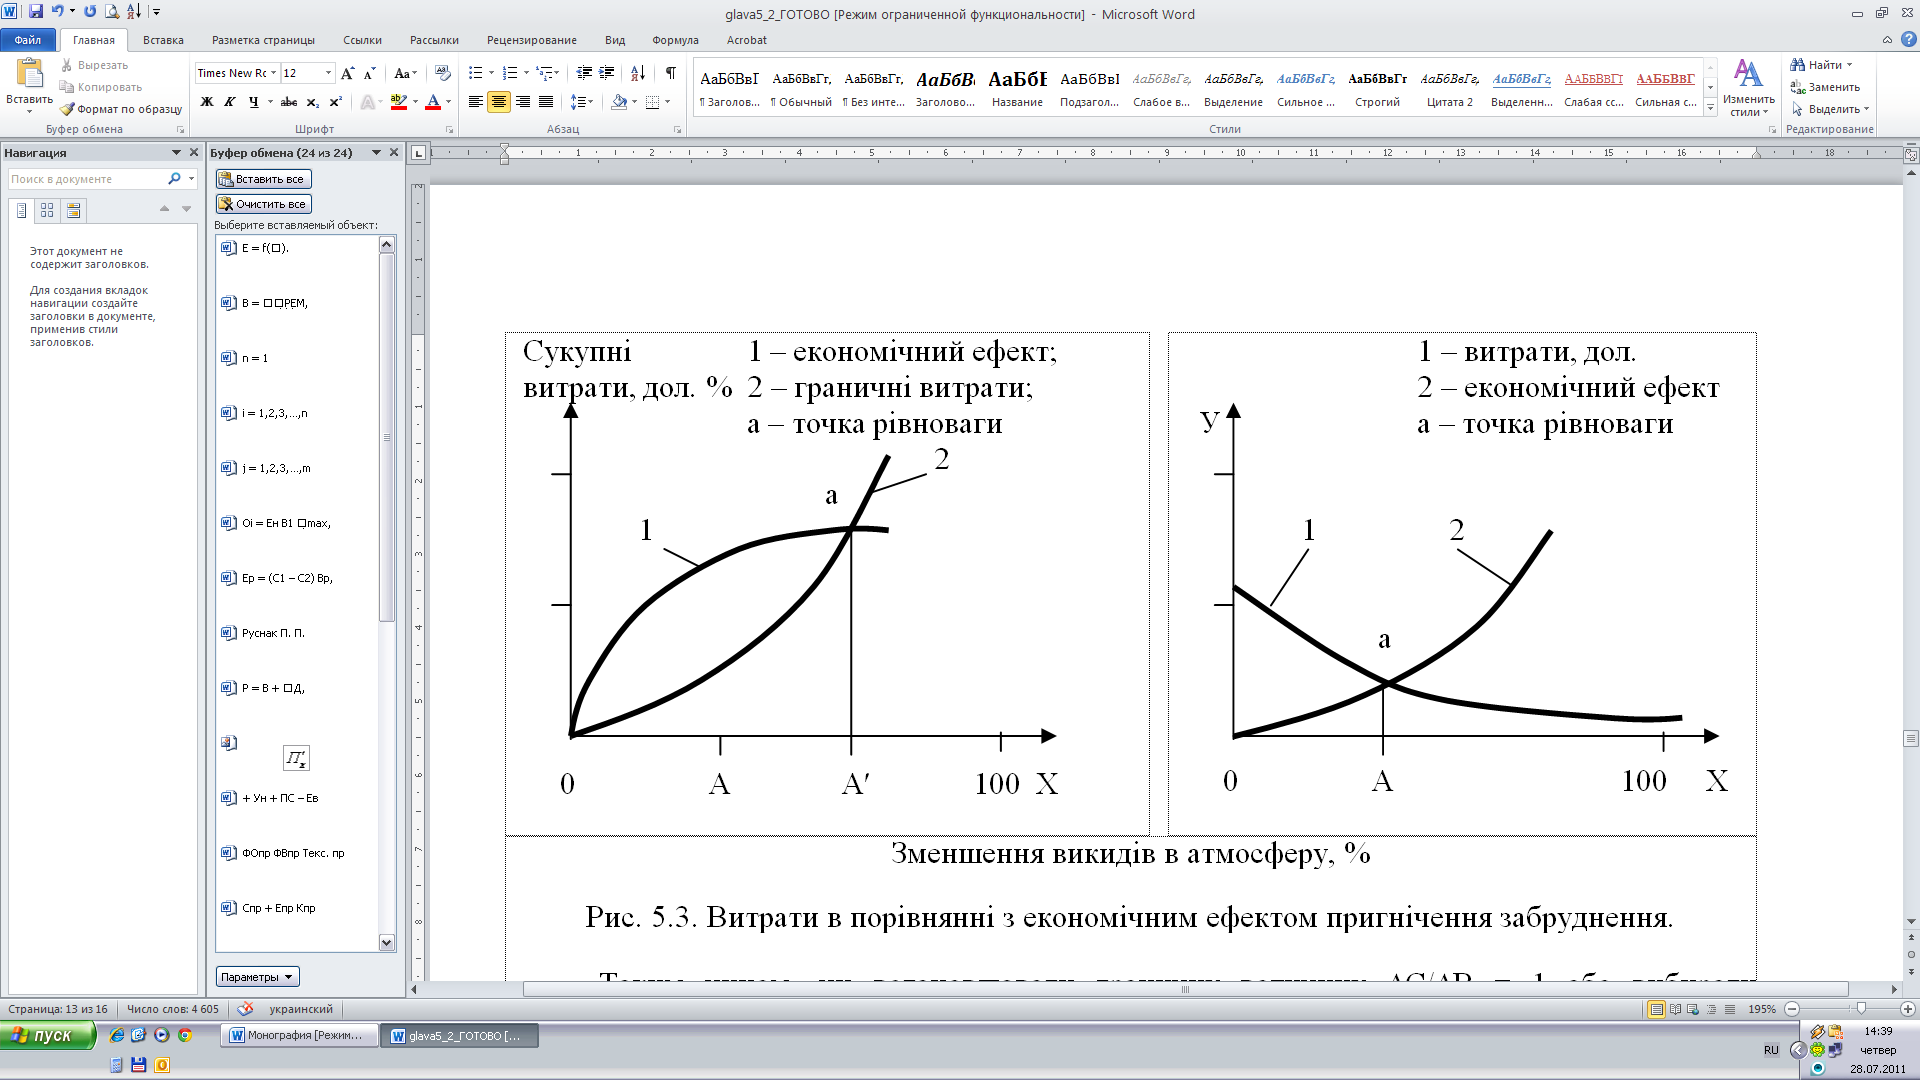
Task: Switch to Вставка tab
Action: pos(163,40)
